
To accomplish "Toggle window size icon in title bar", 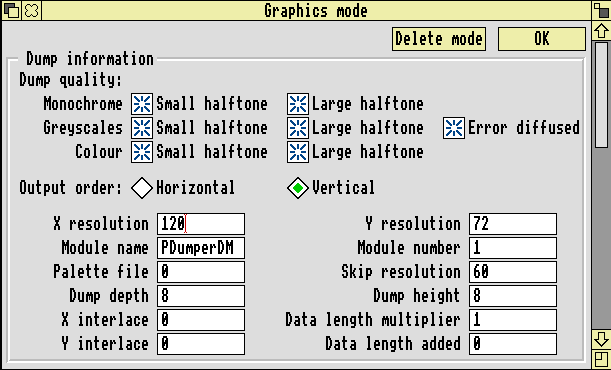I will [601, 10].
